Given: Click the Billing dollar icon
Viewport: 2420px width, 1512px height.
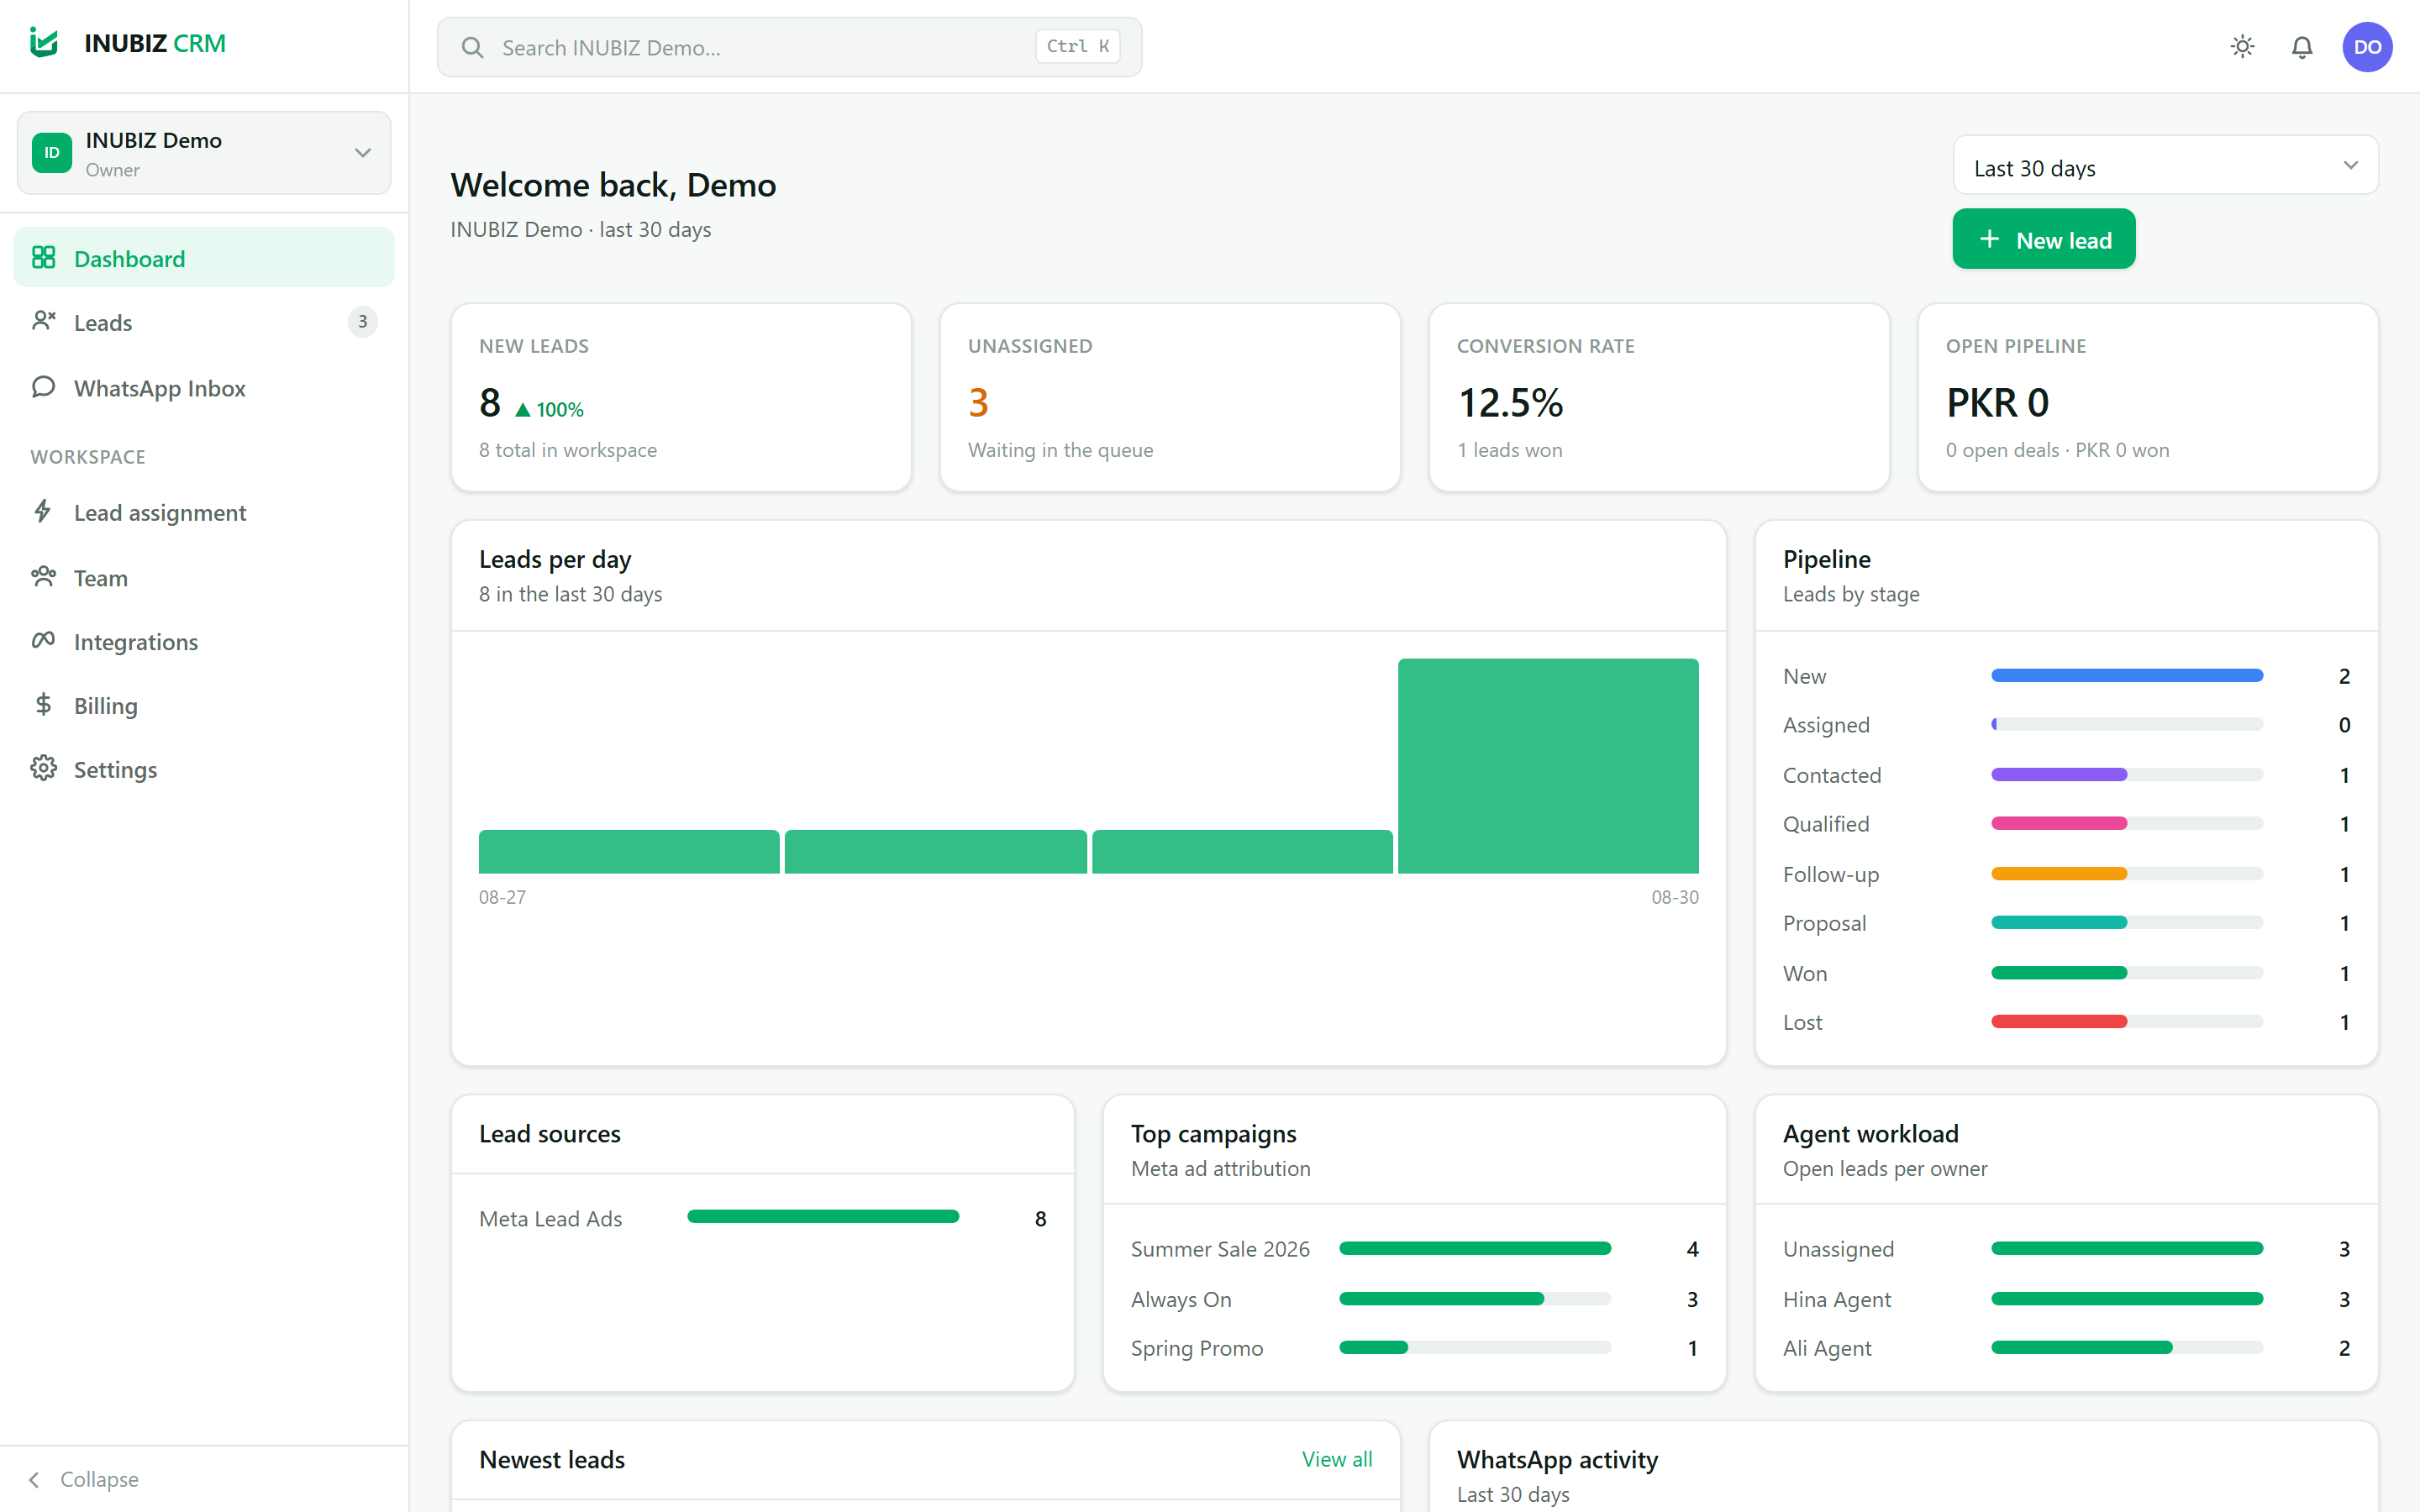Looking at the screenshot, I should click(x=43, y=705).
